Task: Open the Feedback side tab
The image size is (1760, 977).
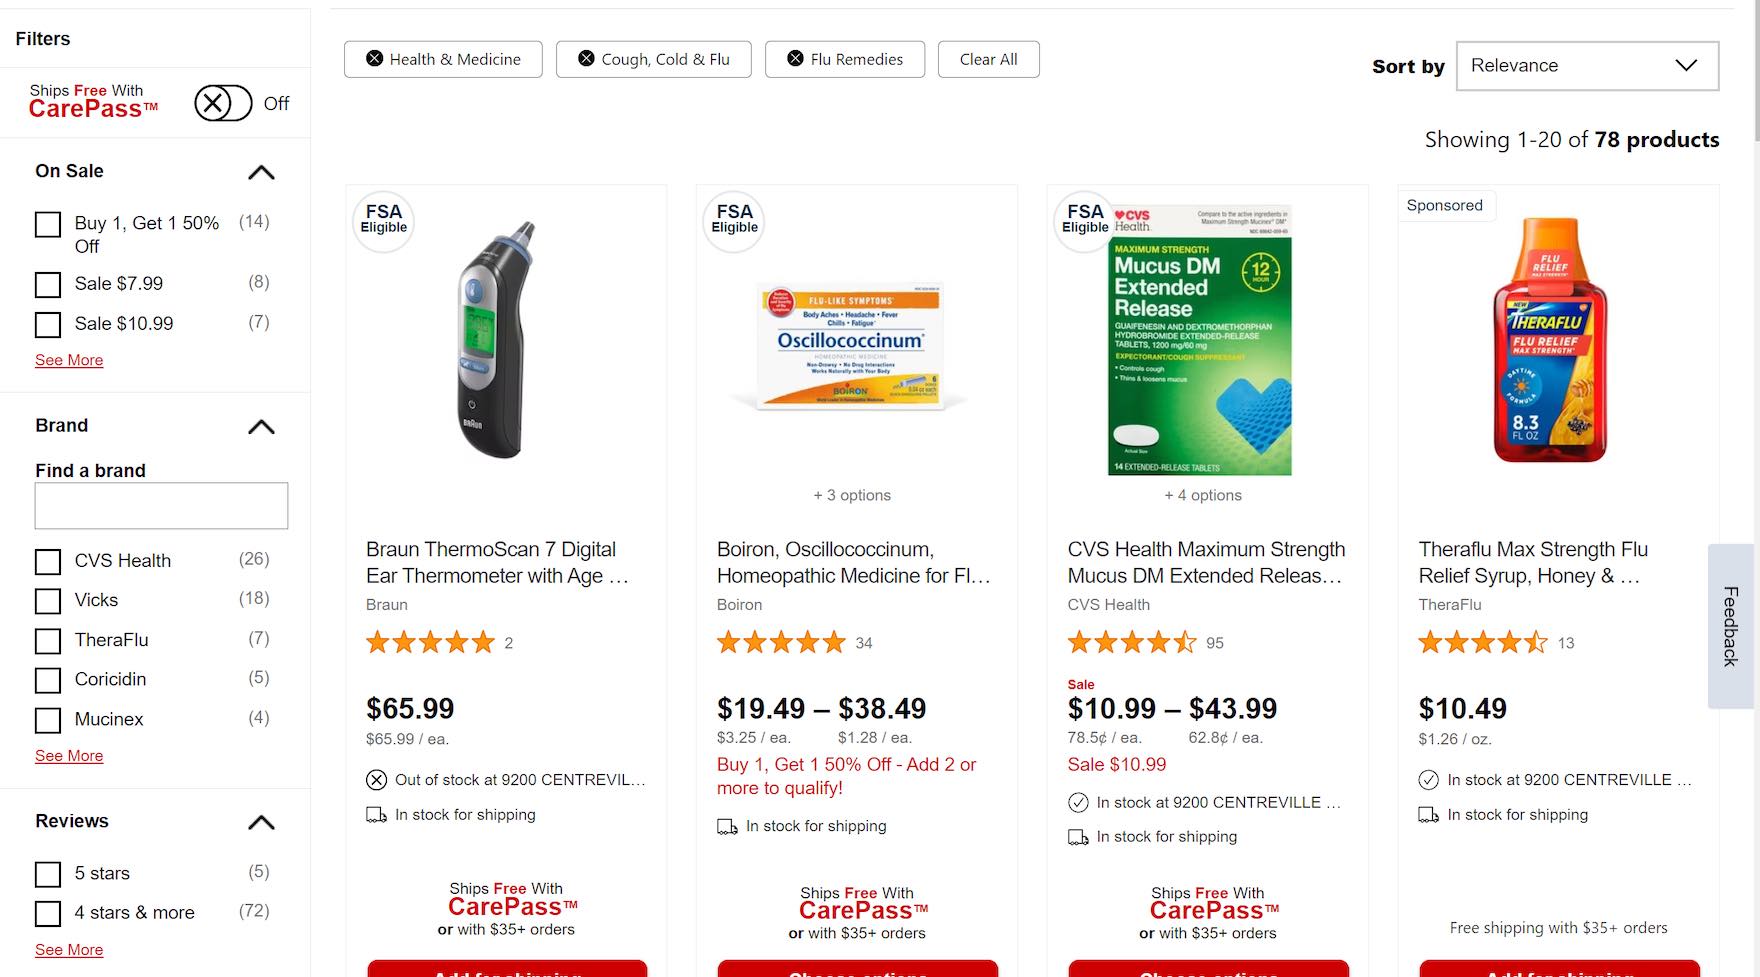Action: [1731, 626]
